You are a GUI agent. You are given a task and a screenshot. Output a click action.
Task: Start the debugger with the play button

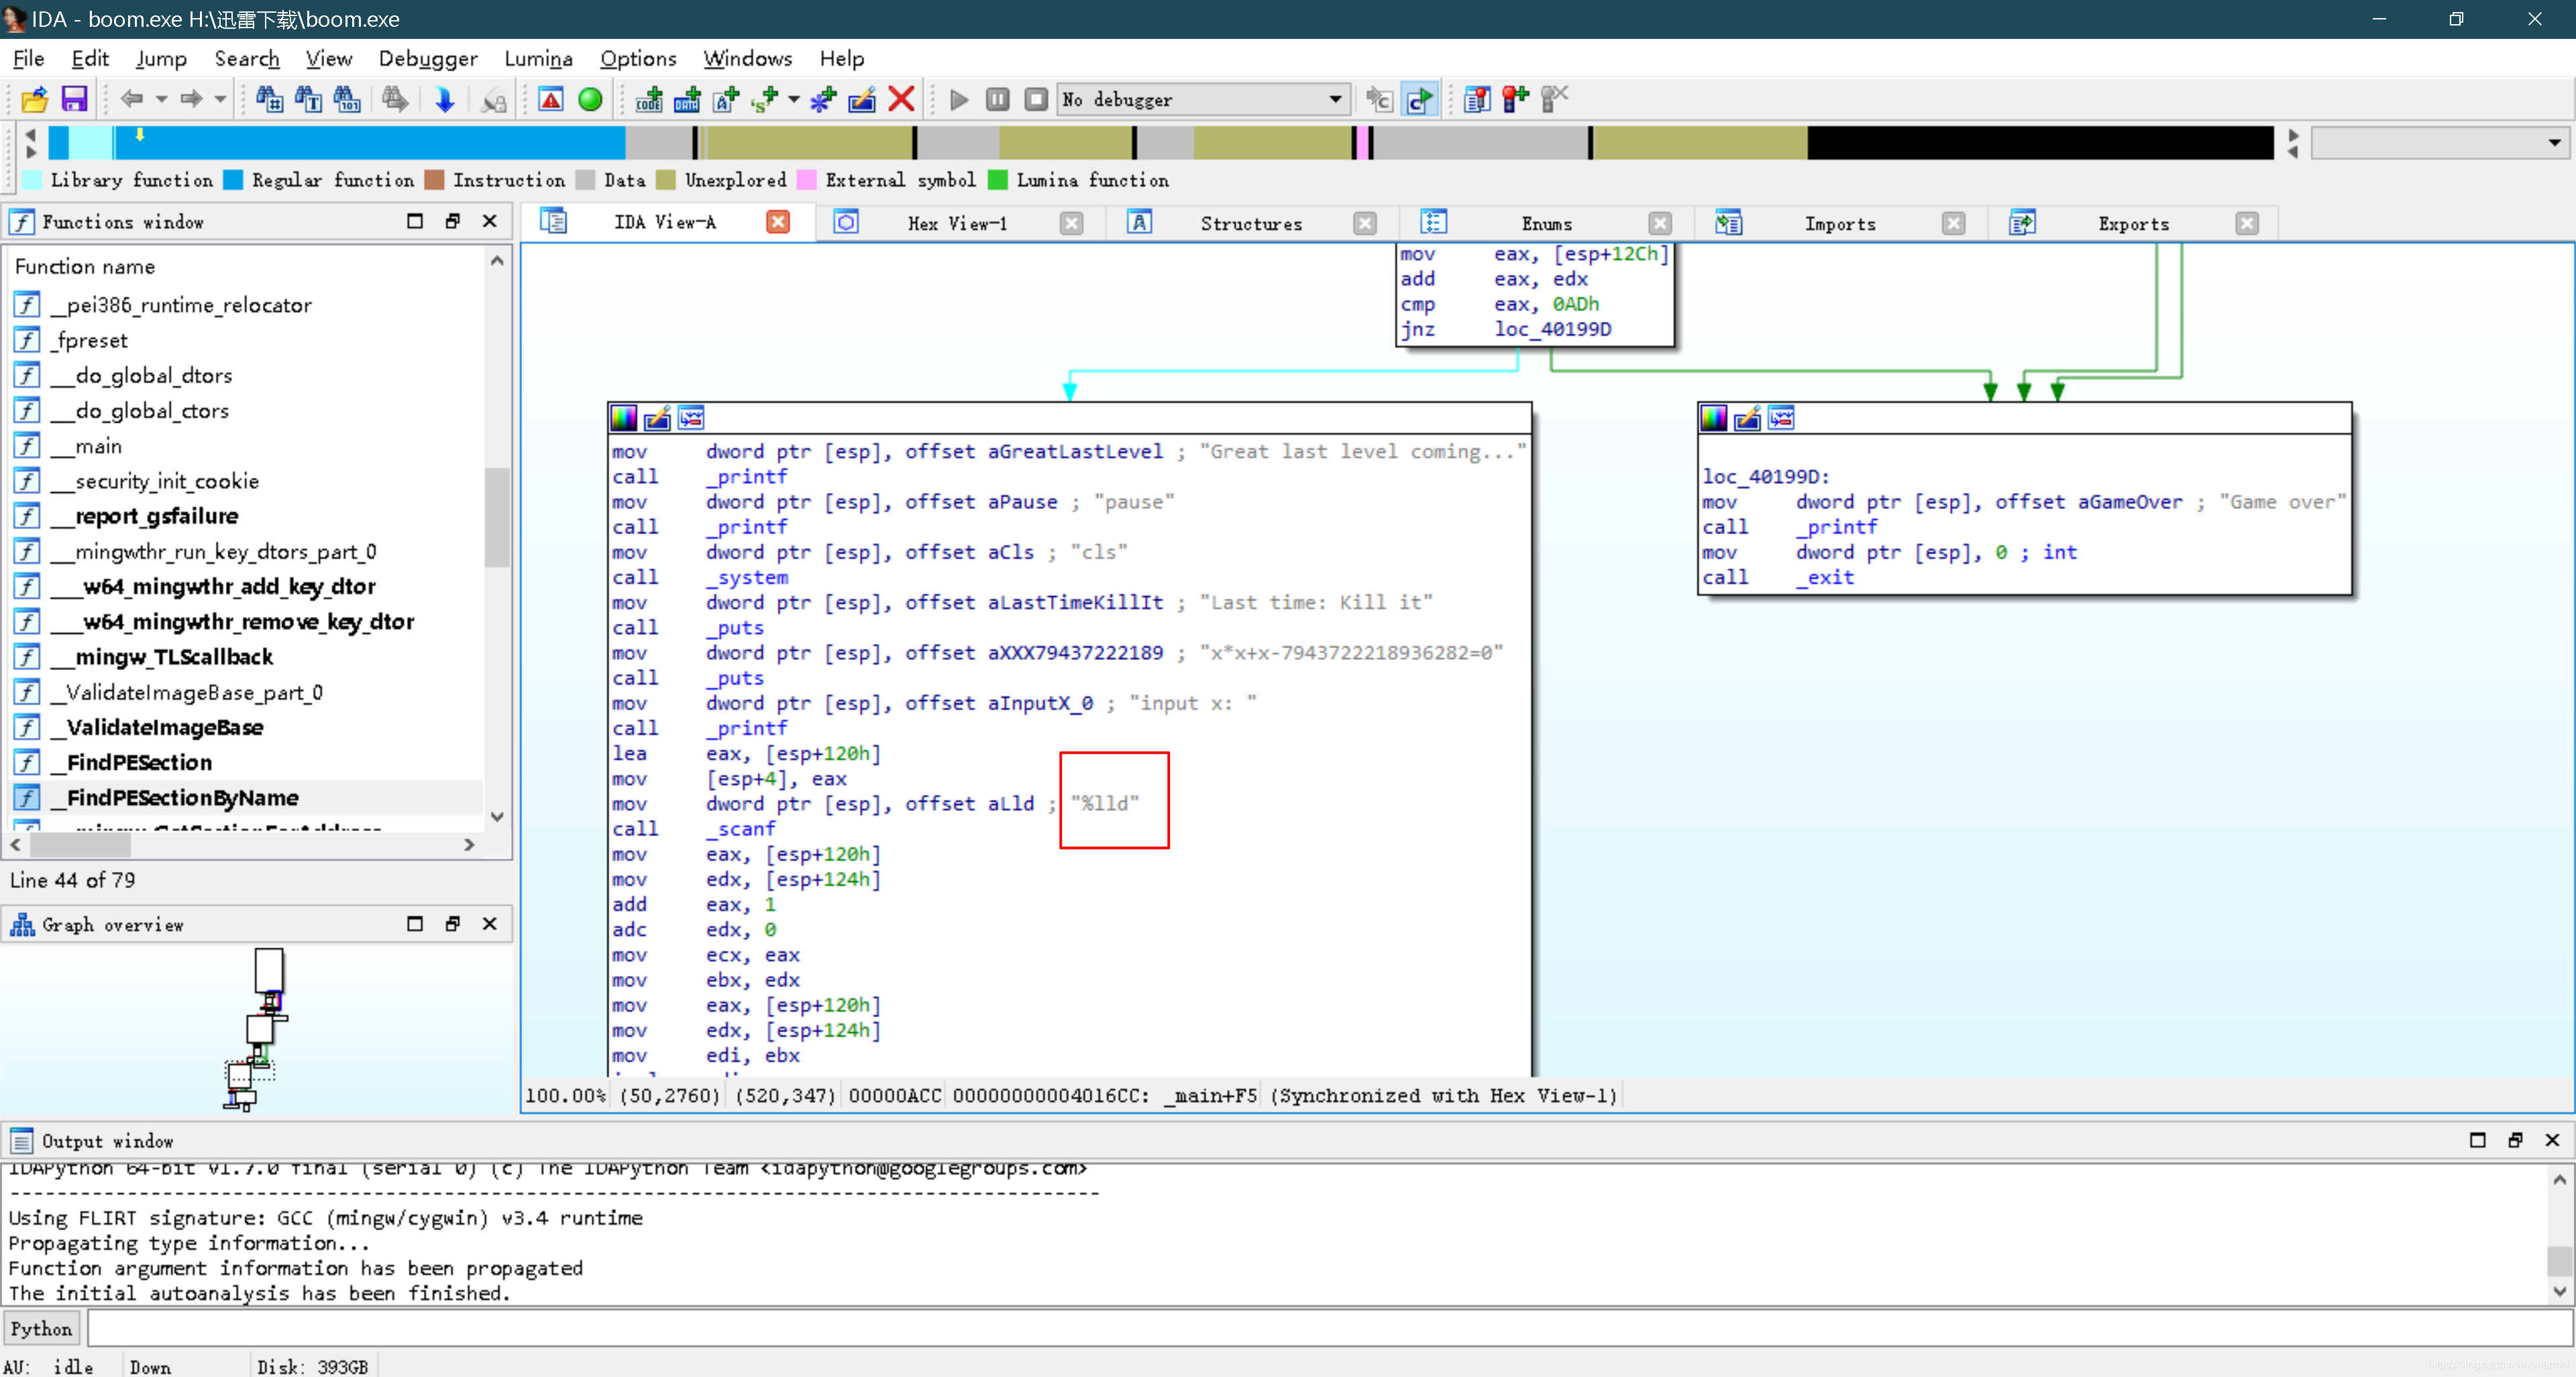coord(959,99)
